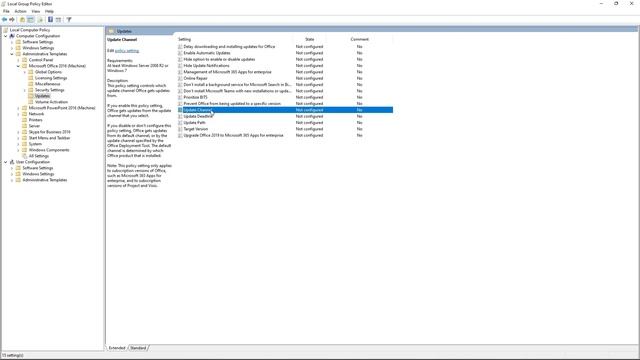
Task: Select the Network folder in the tree
Action: (x=36, y=114)
